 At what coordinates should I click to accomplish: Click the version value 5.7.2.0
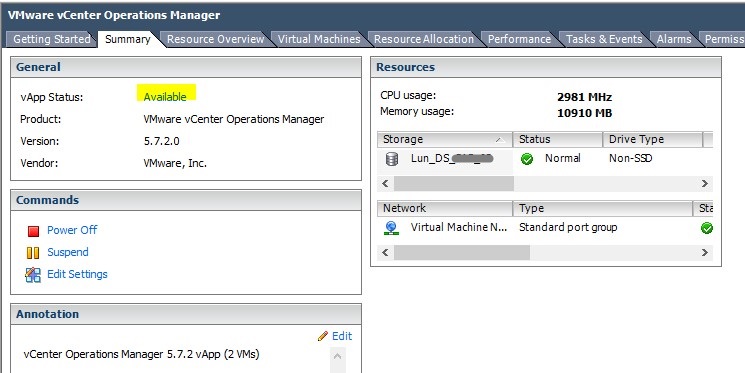[x=162, y=141]
